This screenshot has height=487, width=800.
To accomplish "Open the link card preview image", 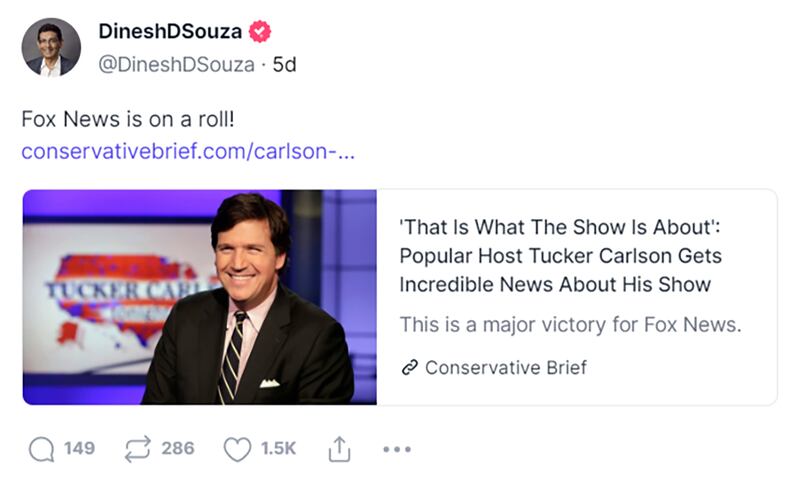I will (x=200, y=297).
